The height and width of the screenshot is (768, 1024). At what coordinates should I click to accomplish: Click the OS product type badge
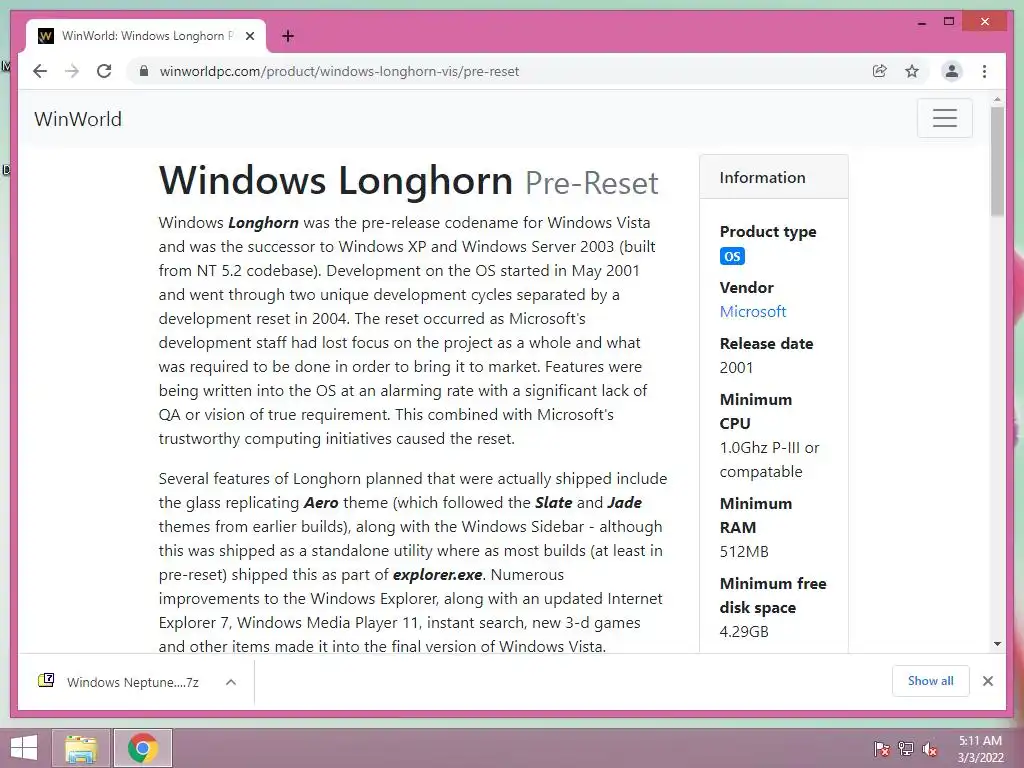pos(732,256)
